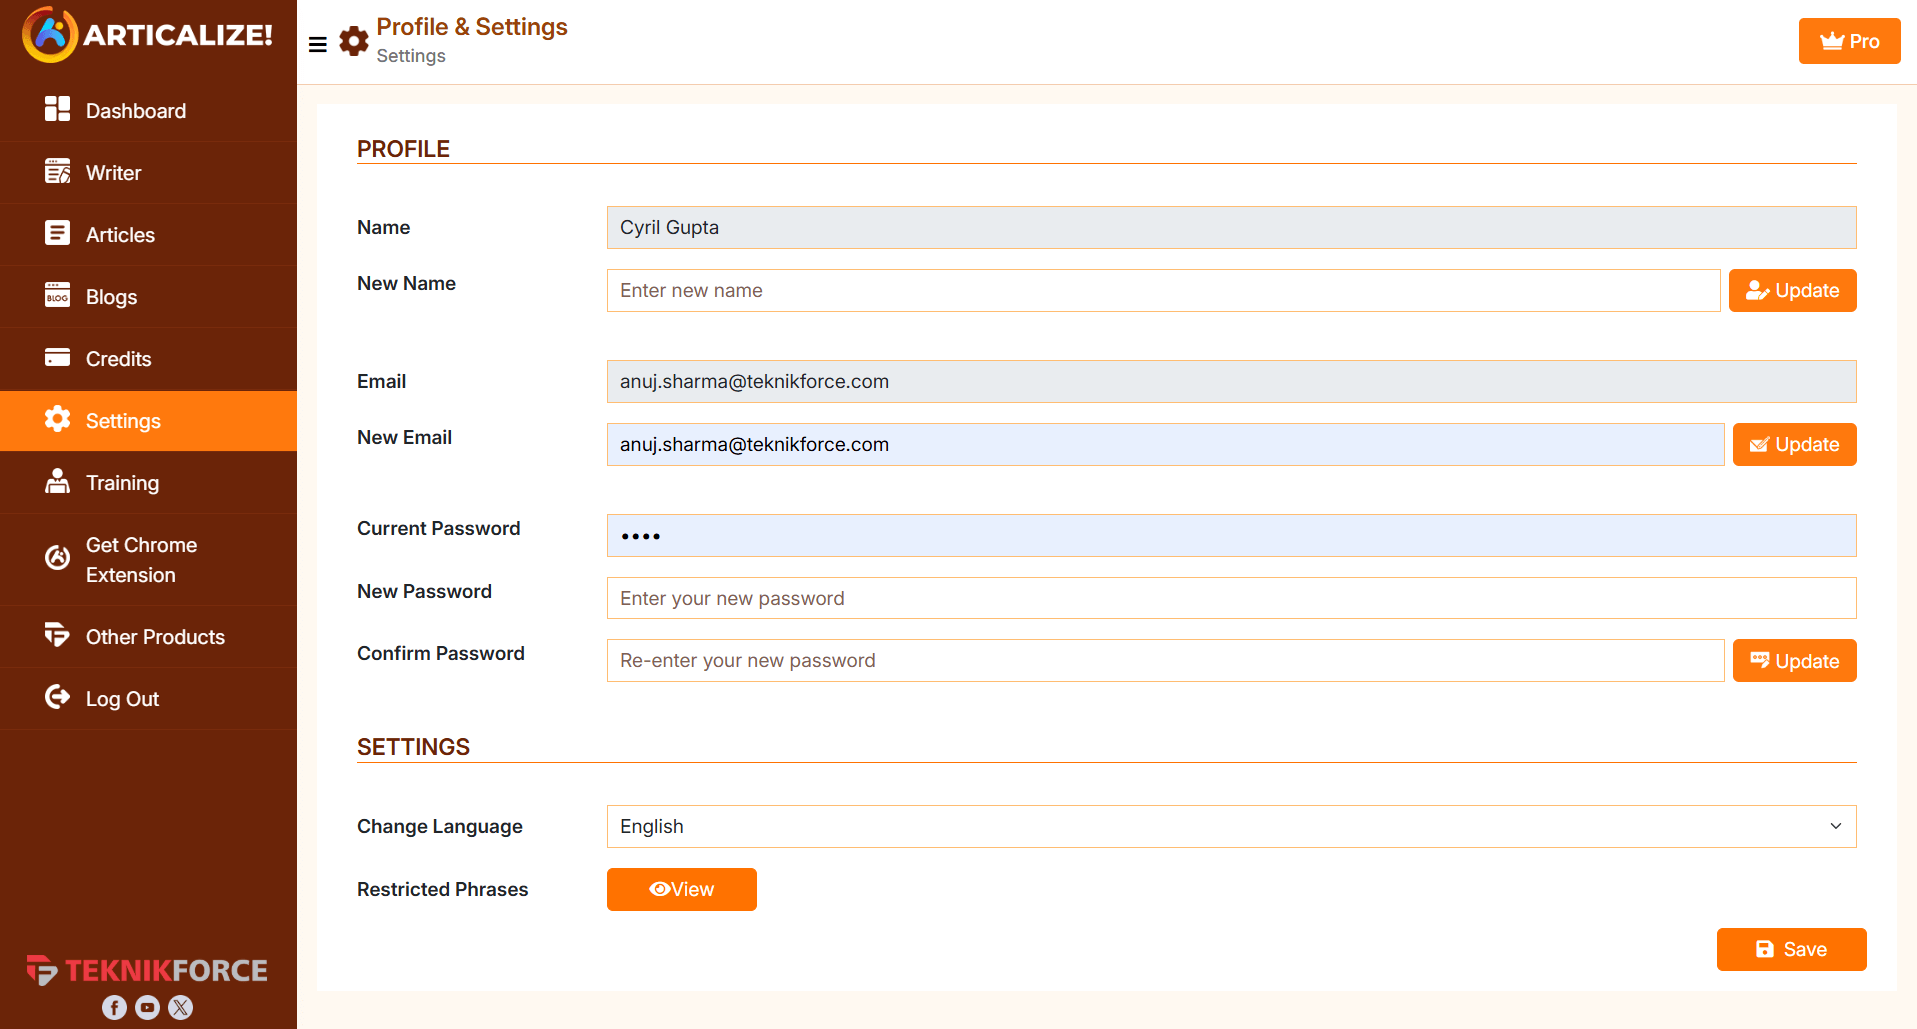Screen dimensions: 1917x1029
Task: Open the X social icon link
Action: click(181, 1007)
